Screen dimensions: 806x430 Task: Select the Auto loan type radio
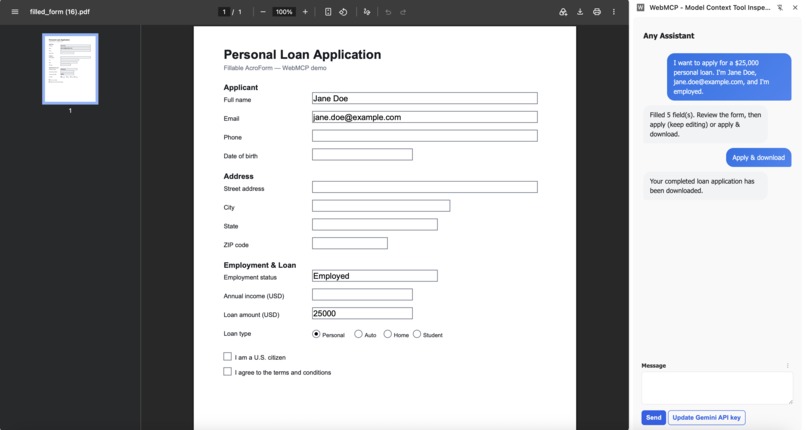[x=358, y=334]
